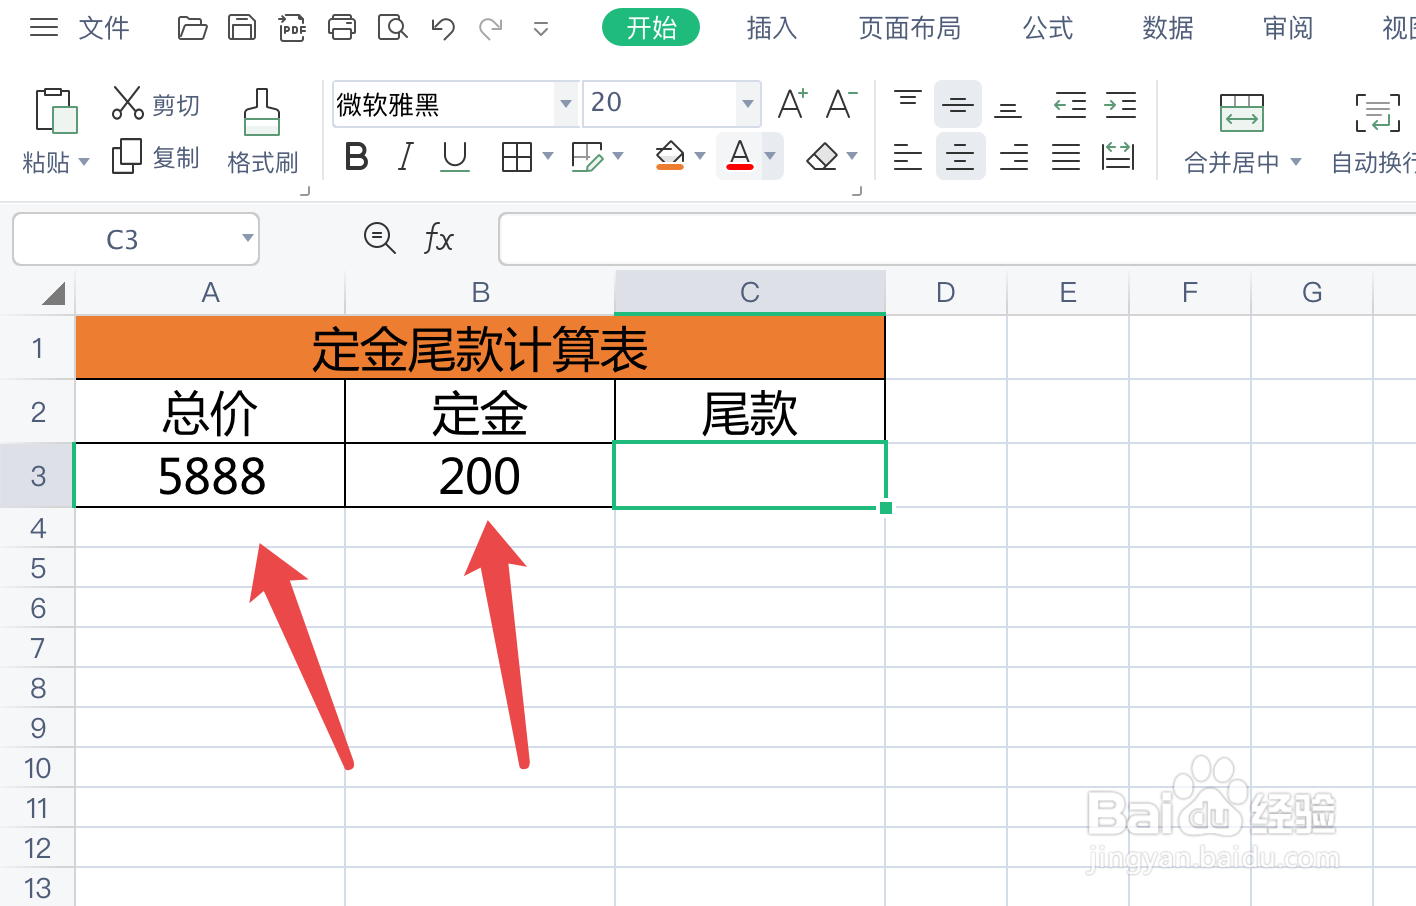This screenshot has width=1416, height=906.
Task: Select the 开始 ribbon tab
Action: [x=651, y=27]
